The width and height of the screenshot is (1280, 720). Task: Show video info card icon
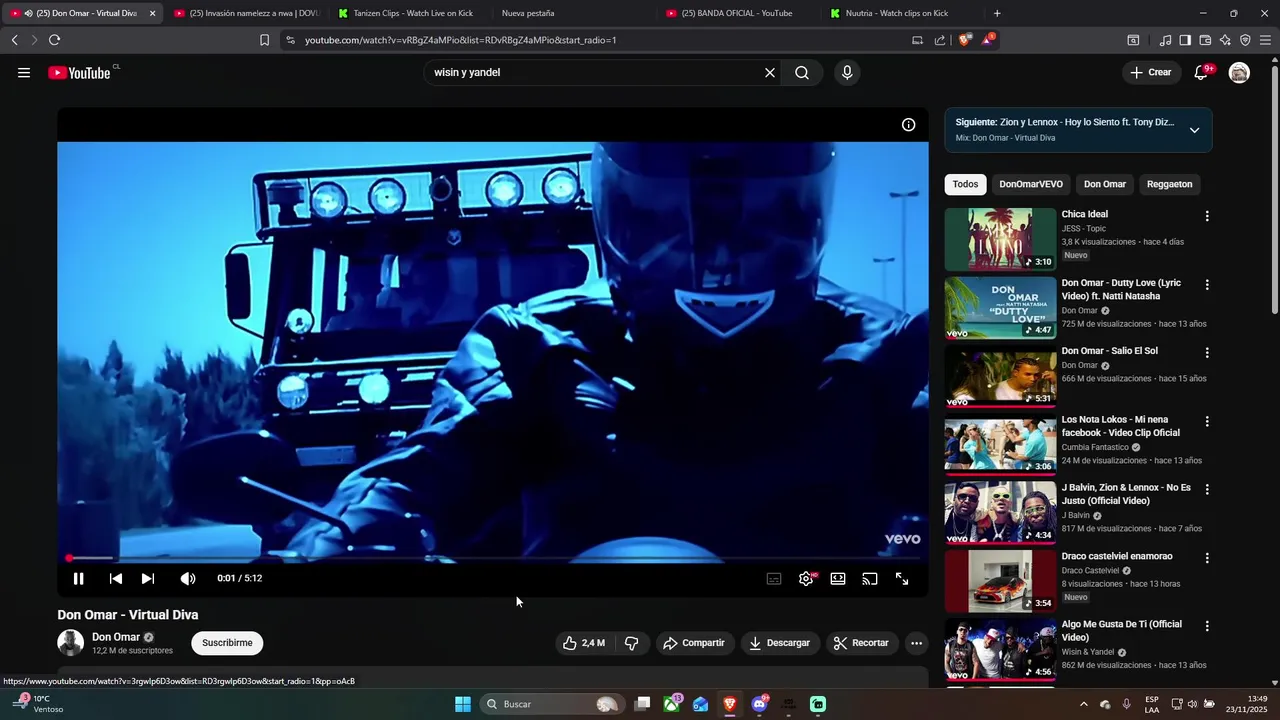(x=908, y=125)
